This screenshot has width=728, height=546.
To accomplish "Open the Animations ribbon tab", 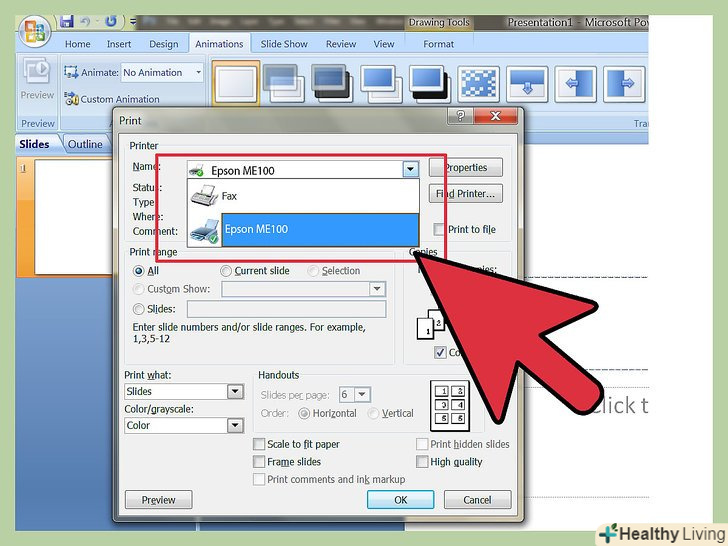I will tap(219, 44).
